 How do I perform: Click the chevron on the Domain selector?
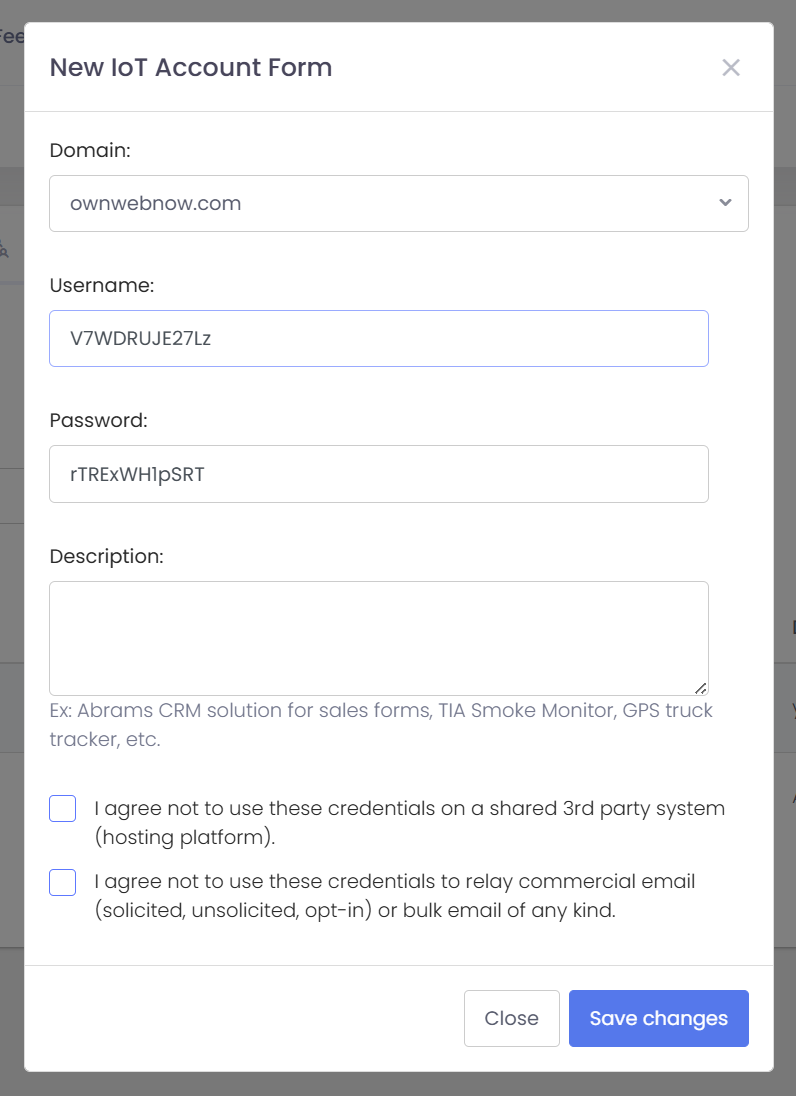724,203
